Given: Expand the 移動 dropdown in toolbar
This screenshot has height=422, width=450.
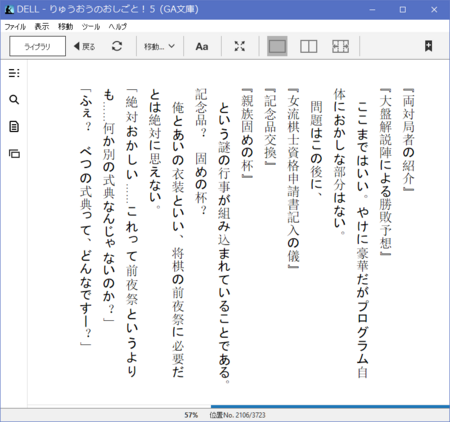Looking at the screenshot, I should coord(159,46).
